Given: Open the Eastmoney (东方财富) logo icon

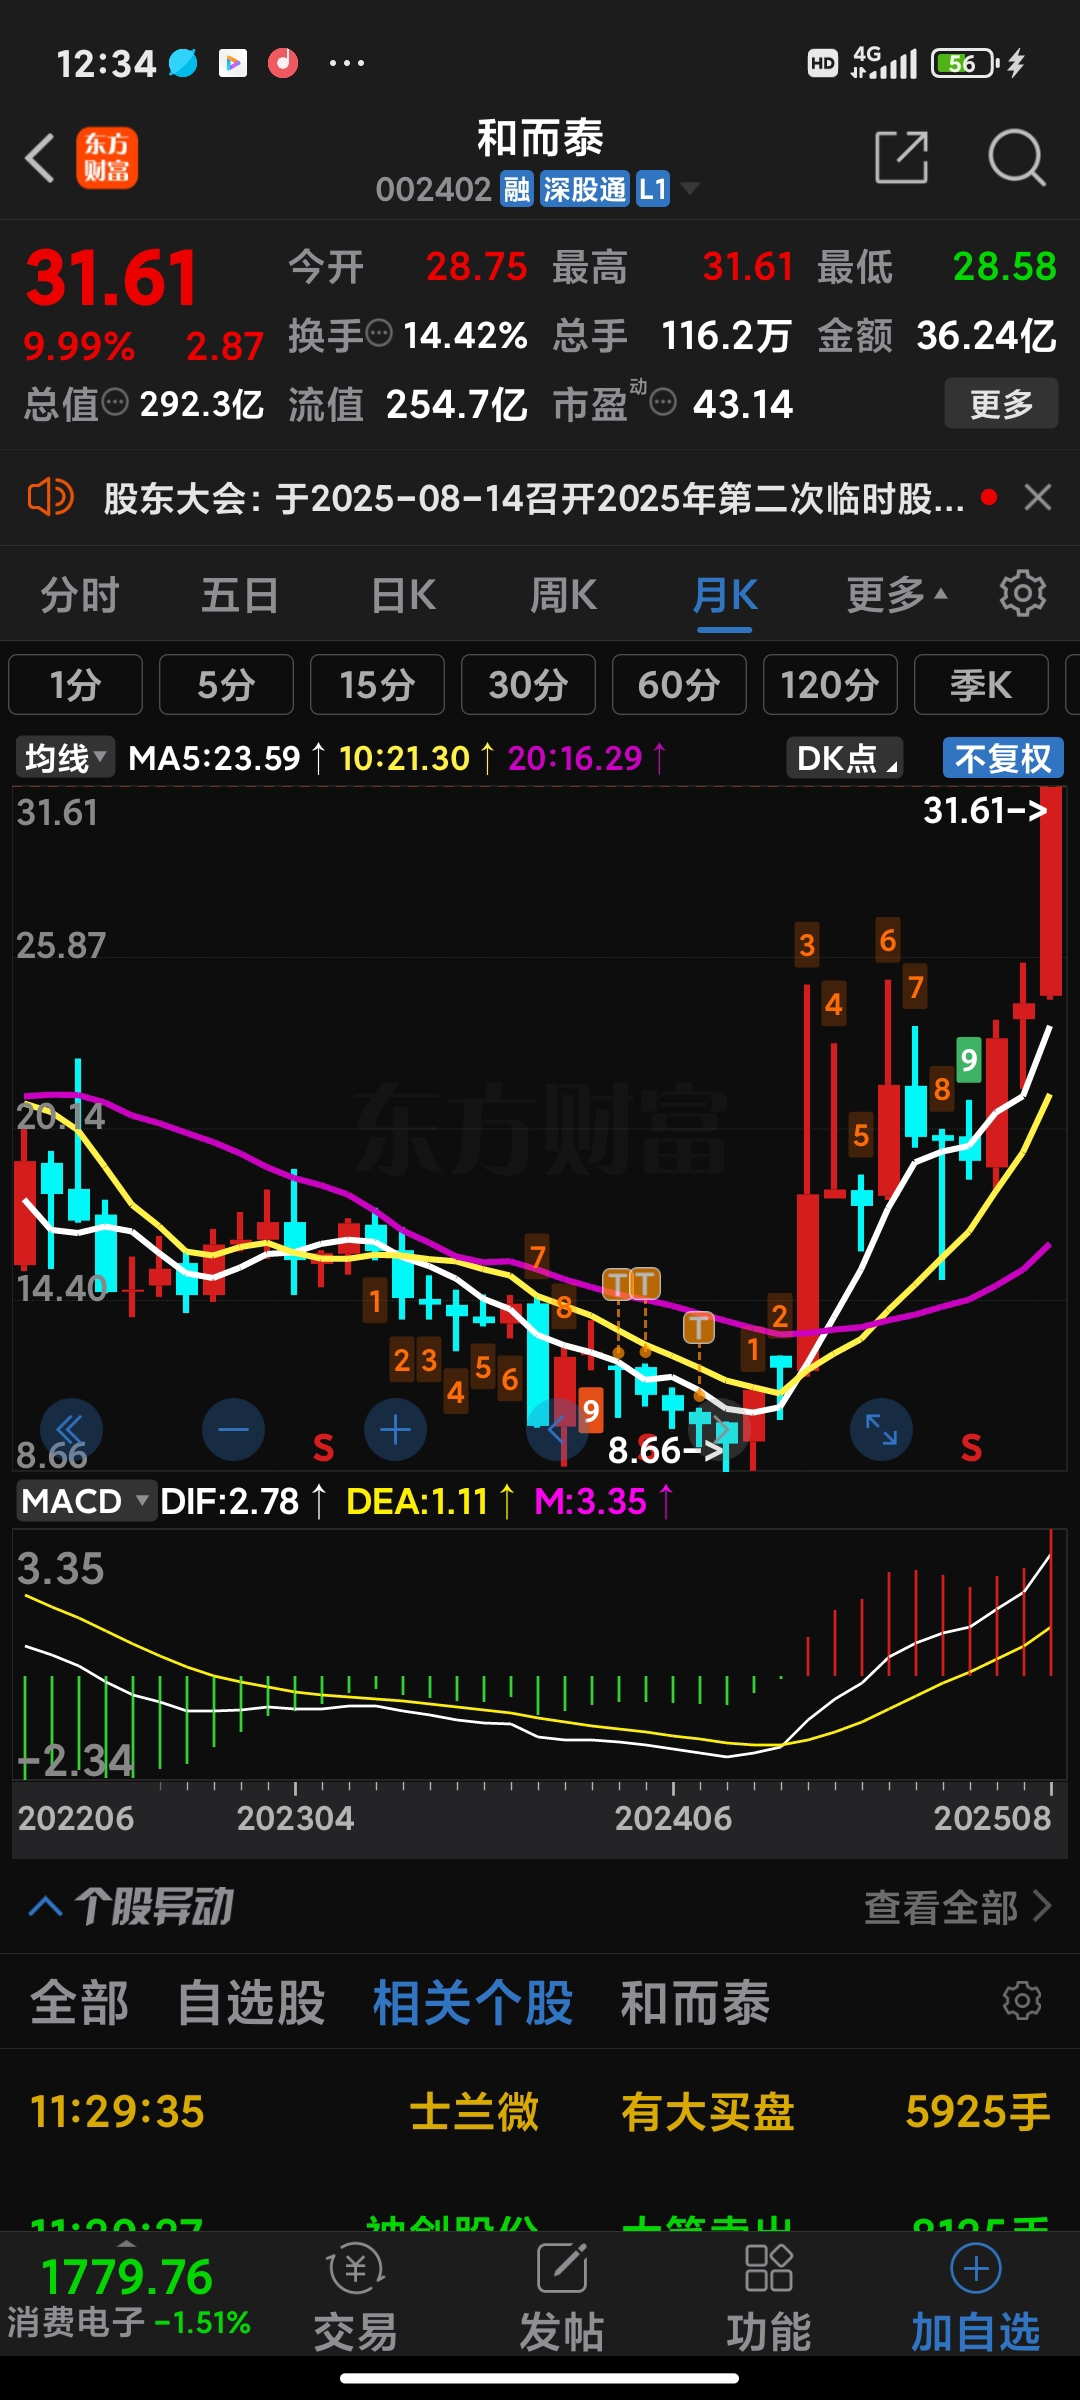Looking at the screenshot, I should click(107, 158).
